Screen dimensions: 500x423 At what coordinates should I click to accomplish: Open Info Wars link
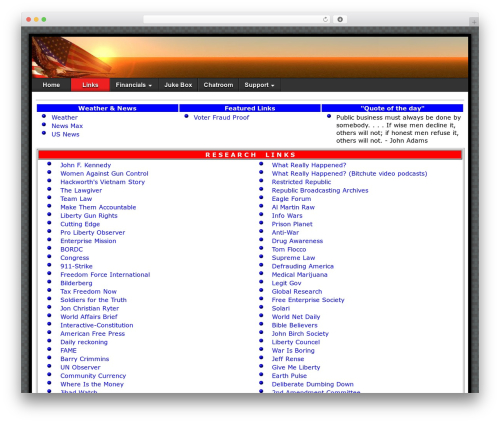coord(287,216)
